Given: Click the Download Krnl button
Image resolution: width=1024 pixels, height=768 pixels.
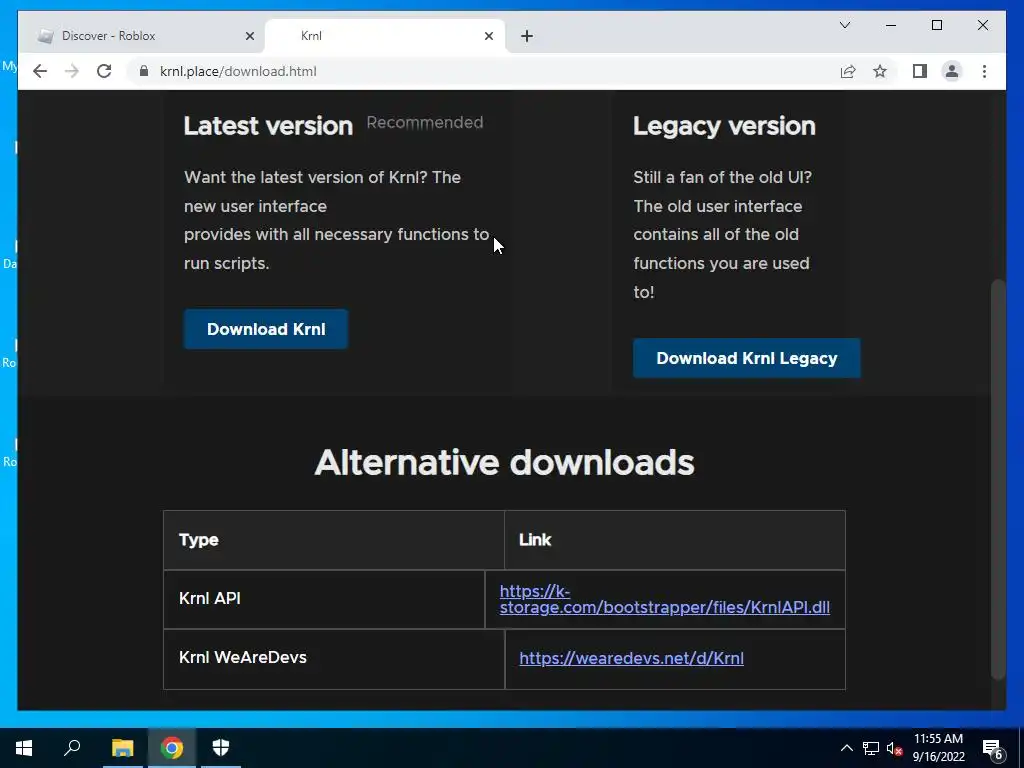Looking at the screenshot, I should coord(266,329).
